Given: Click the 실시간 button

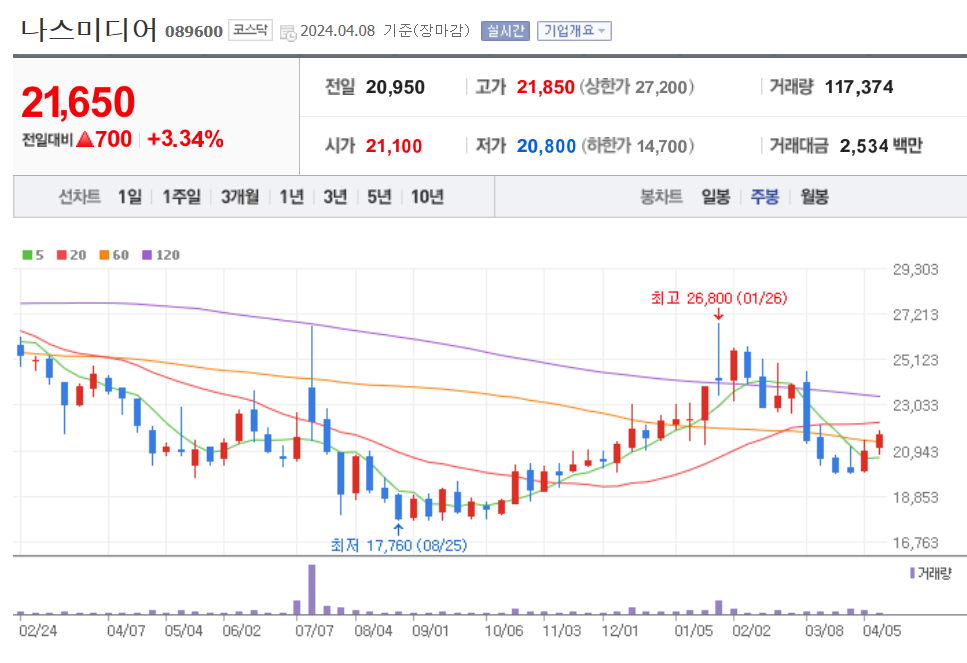Looking at the screenshot, I should point(505,31).
